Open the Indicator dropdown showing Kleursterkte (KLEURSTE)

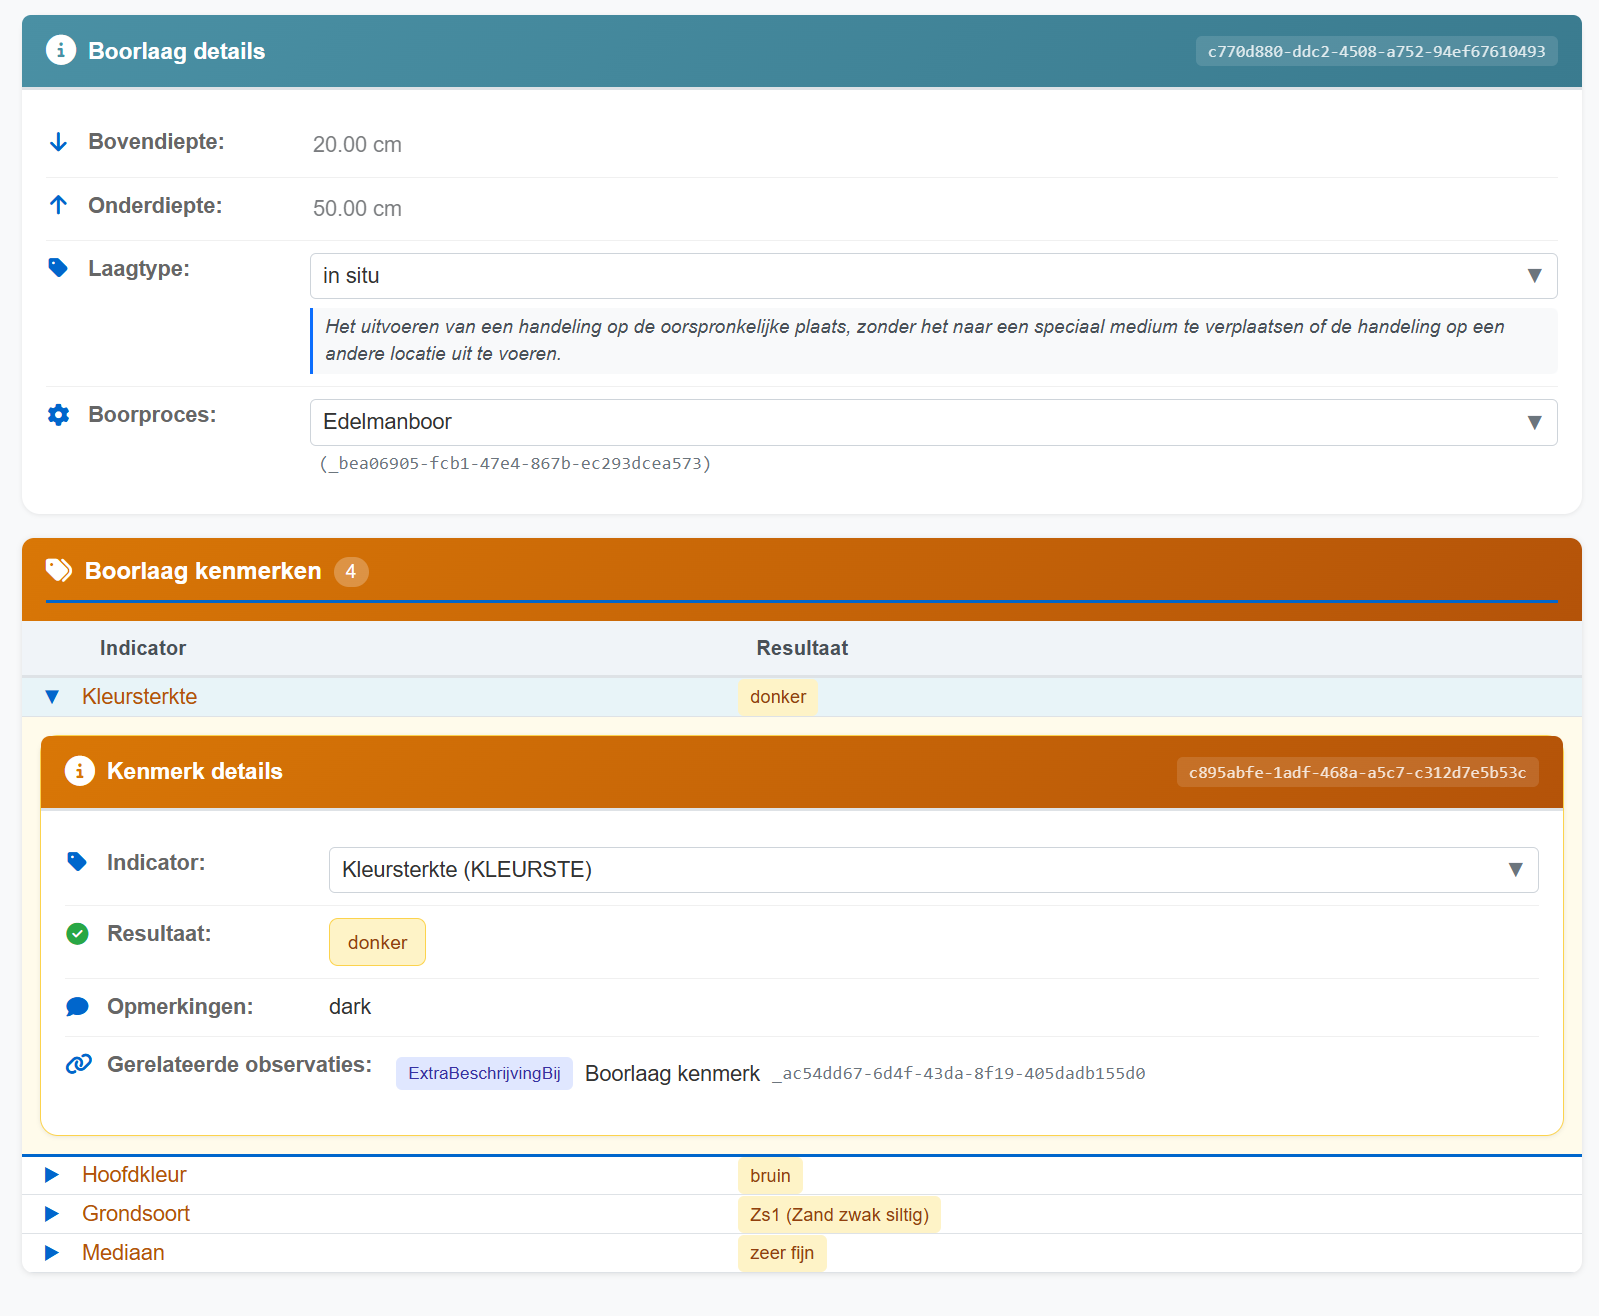932,870
